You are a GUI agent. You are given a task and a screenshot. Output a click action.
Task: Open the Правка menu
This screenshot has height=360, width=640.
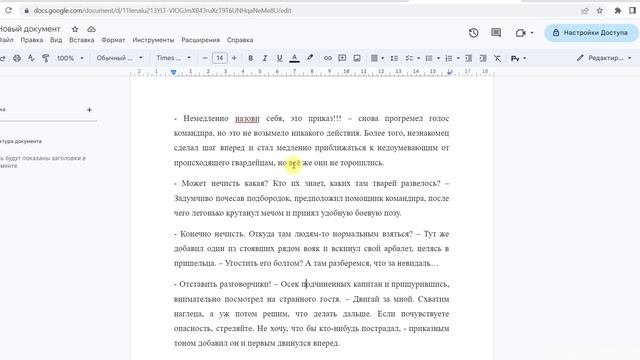(32, 40)
